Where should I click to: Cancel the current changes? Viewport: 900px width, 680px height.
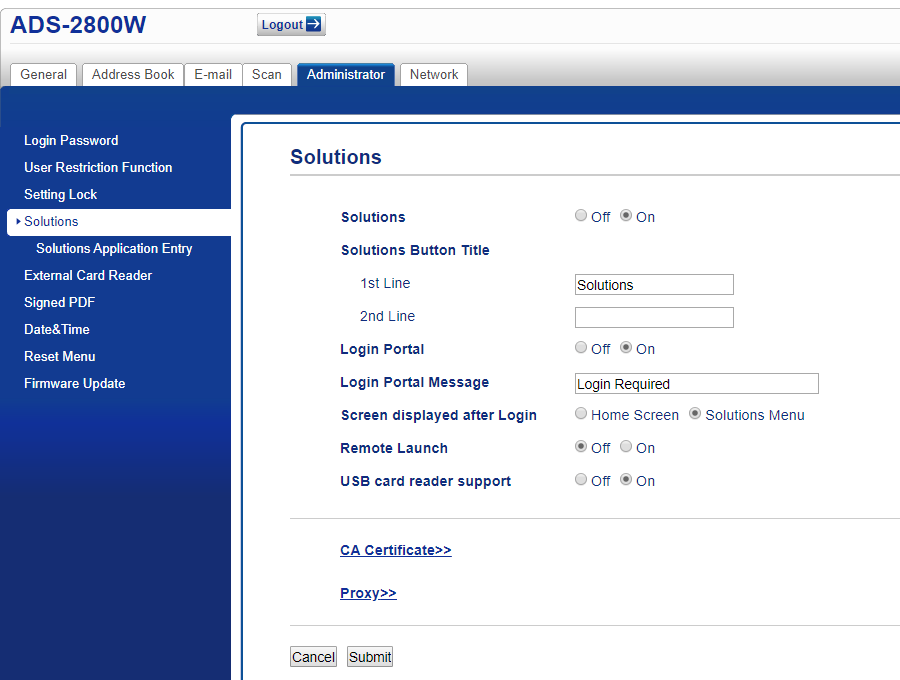313,656
